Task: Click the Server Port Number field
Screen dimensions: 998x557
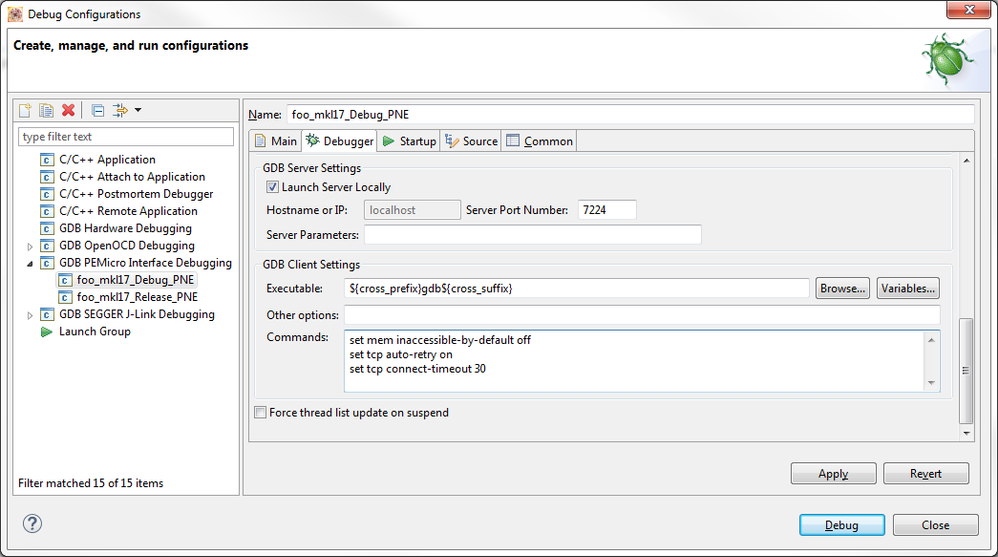Action: pyautogui.click(x=607, y=210)
